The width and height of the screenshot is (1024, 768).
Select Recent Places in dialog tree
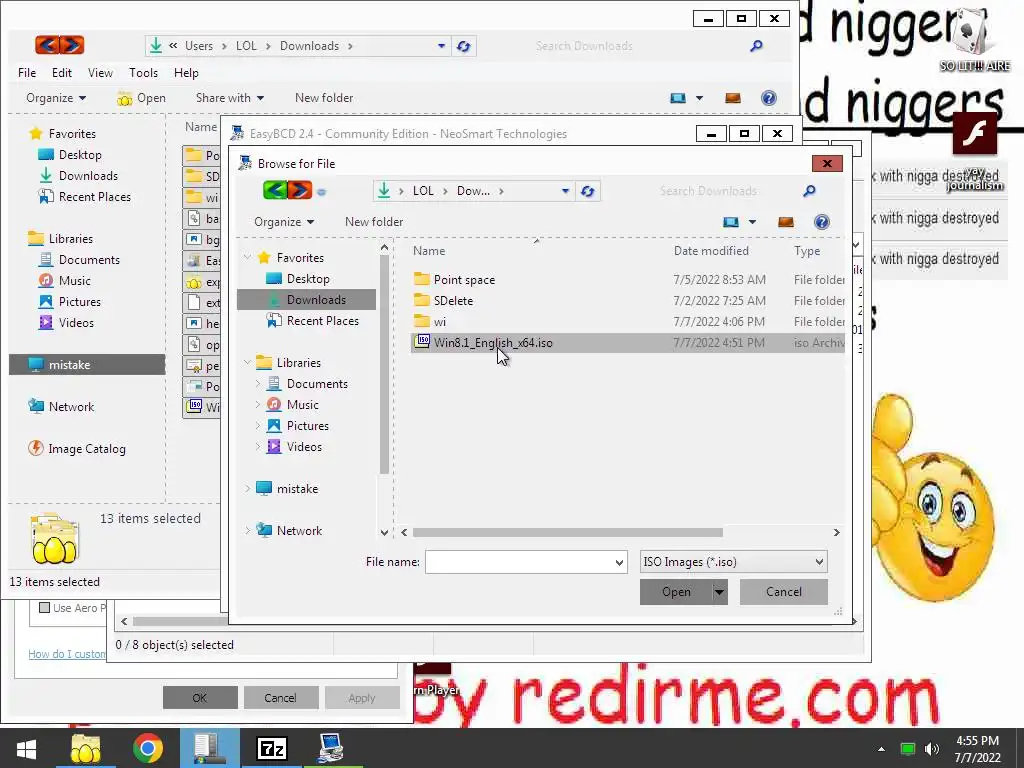pyautogui.click(x=323, y=321)
